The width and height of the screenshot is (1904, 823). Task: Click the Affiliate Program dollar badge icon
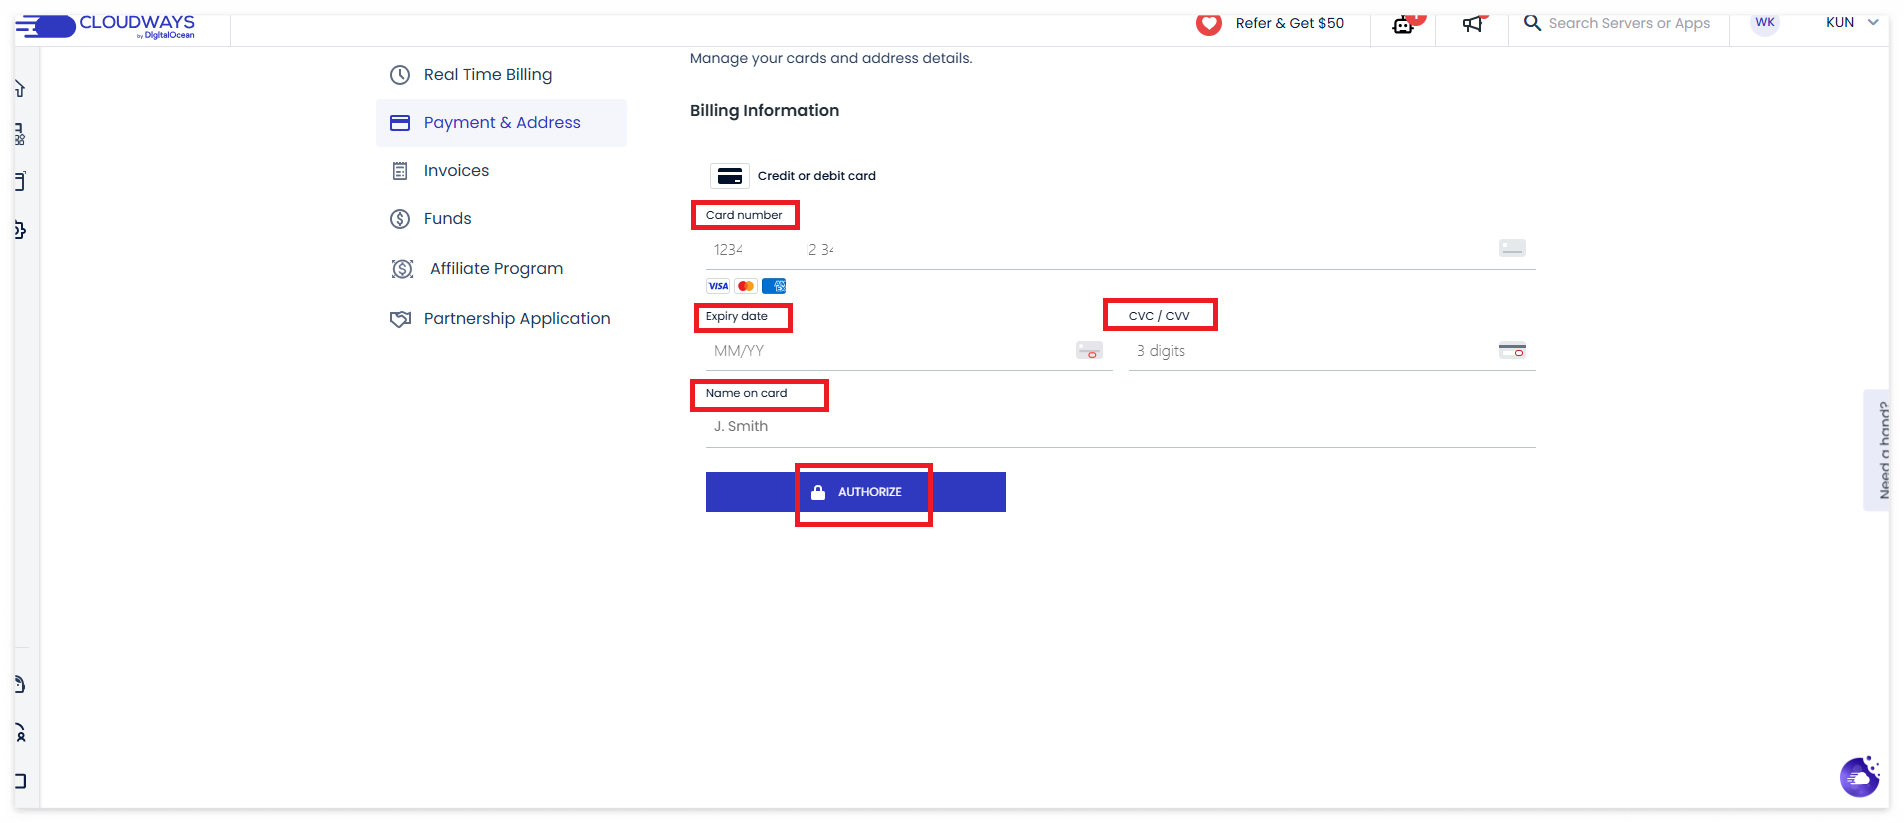click(x=402, y=269)
